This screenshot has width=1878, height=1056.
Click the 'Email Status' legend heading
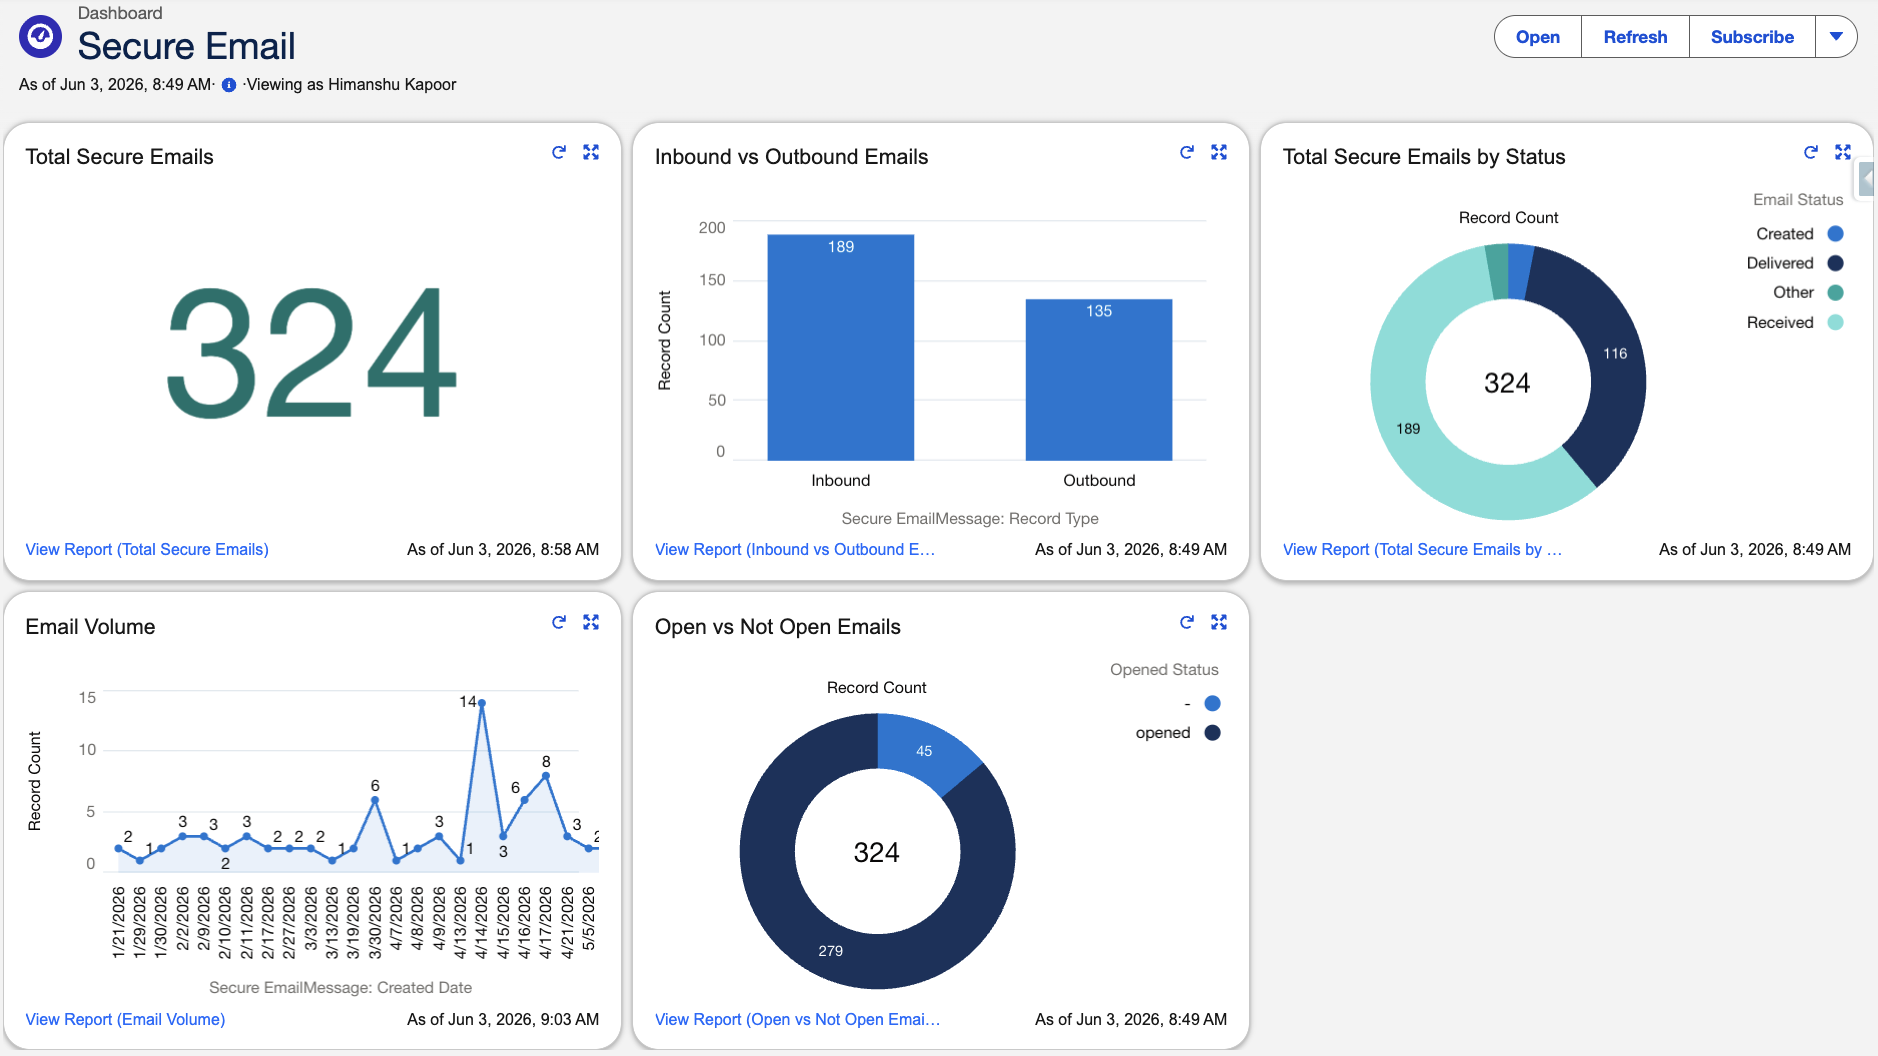pos(1798,200)
